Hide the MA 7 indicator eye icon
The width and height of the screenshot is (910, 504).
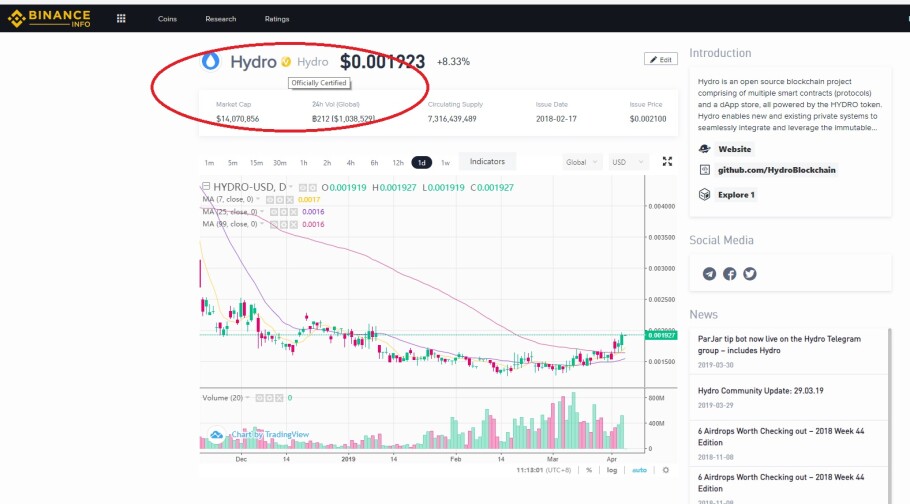tap(270, 200)
